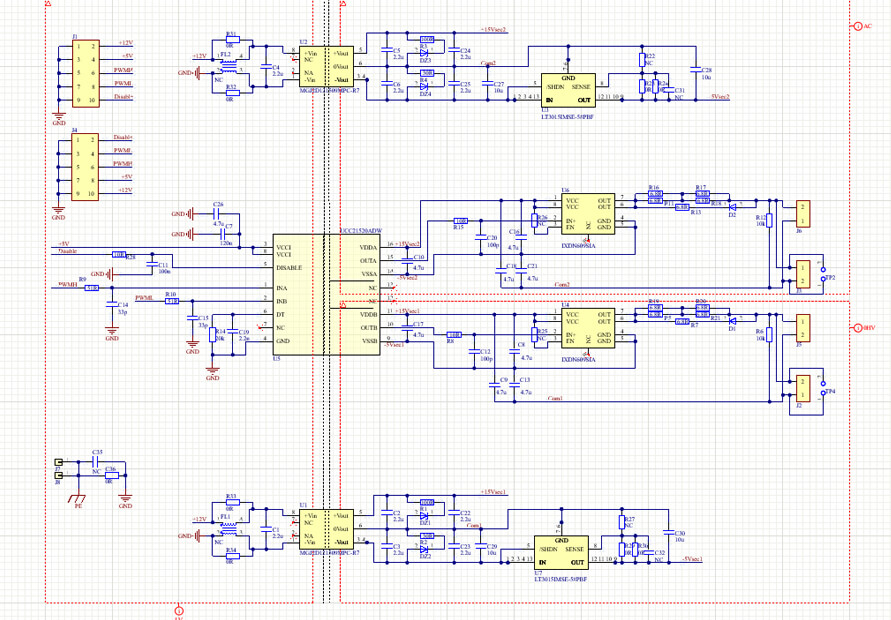Select the -5Vsec2 net label near C31

click(x=720, y=97)
